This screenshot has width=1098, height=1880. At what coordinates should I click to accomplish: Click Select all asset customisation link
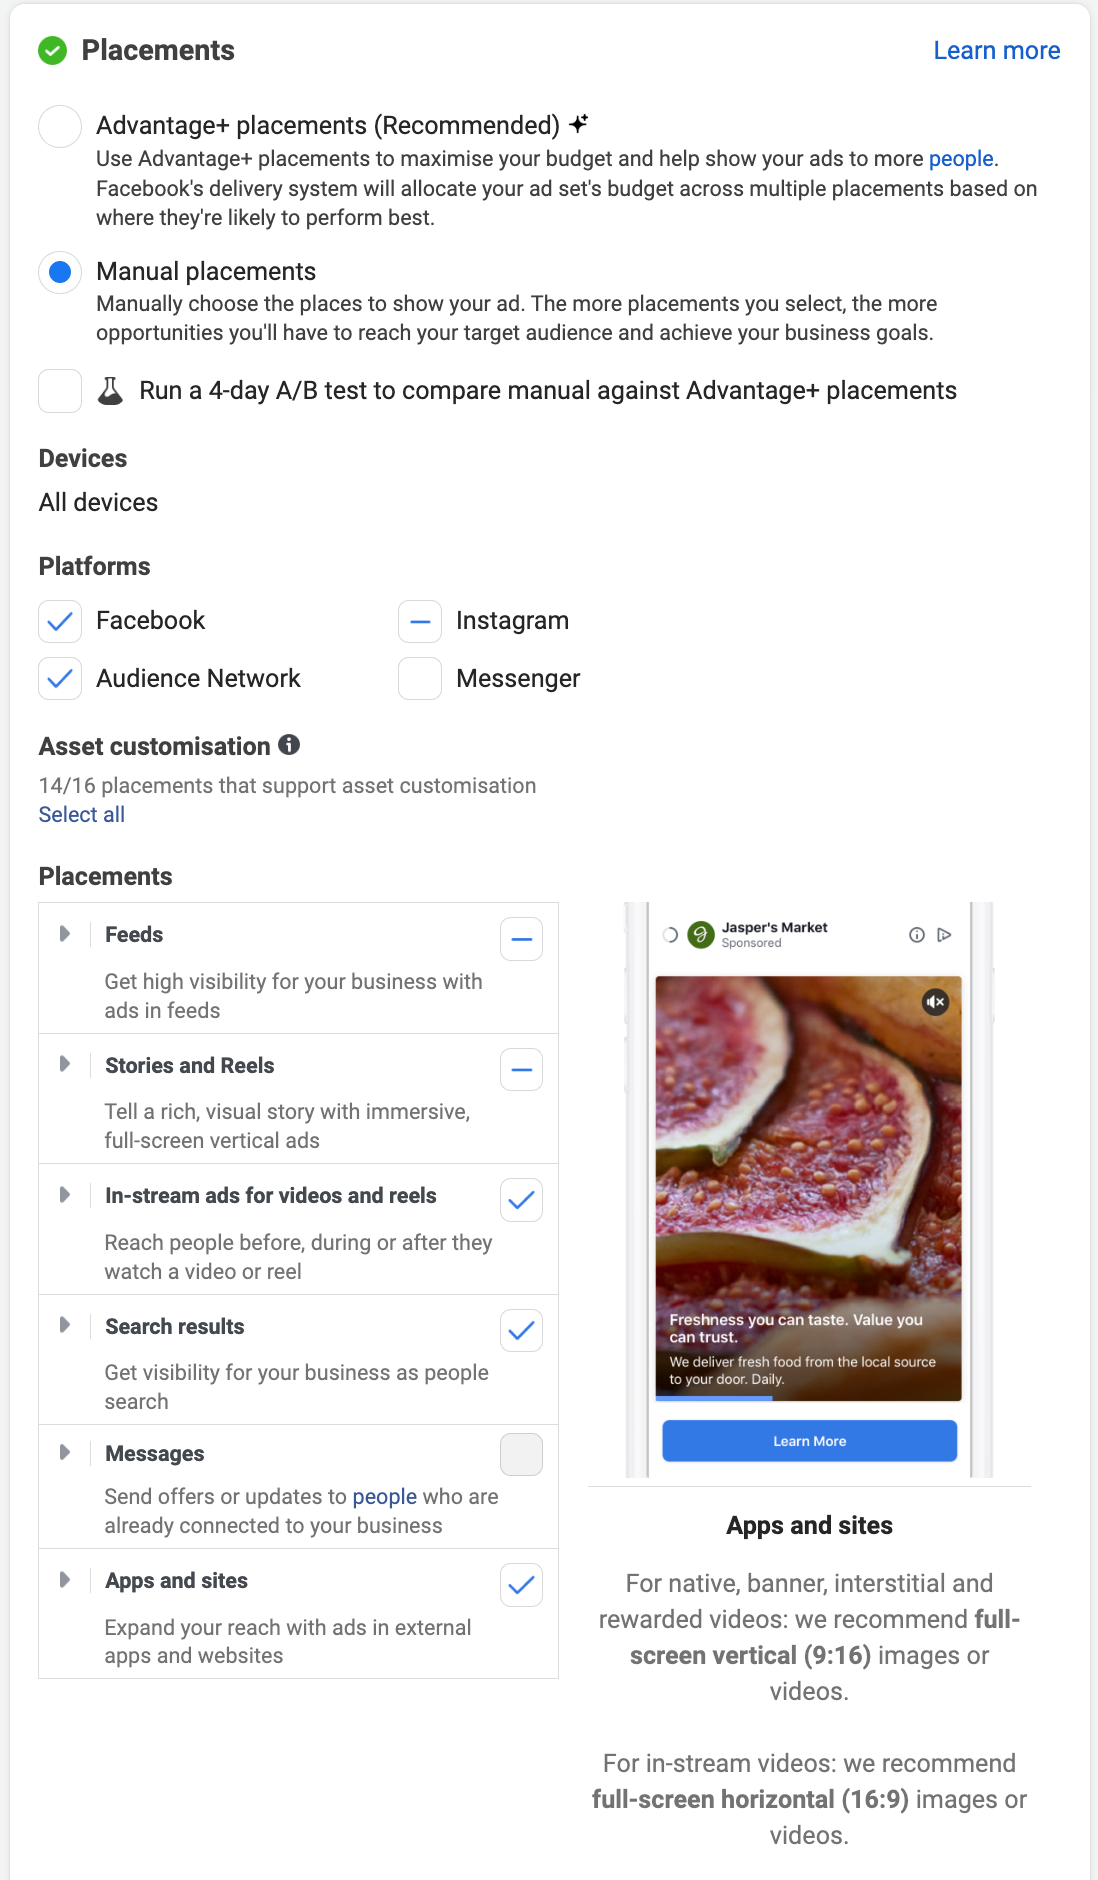(x=82, y=815)
